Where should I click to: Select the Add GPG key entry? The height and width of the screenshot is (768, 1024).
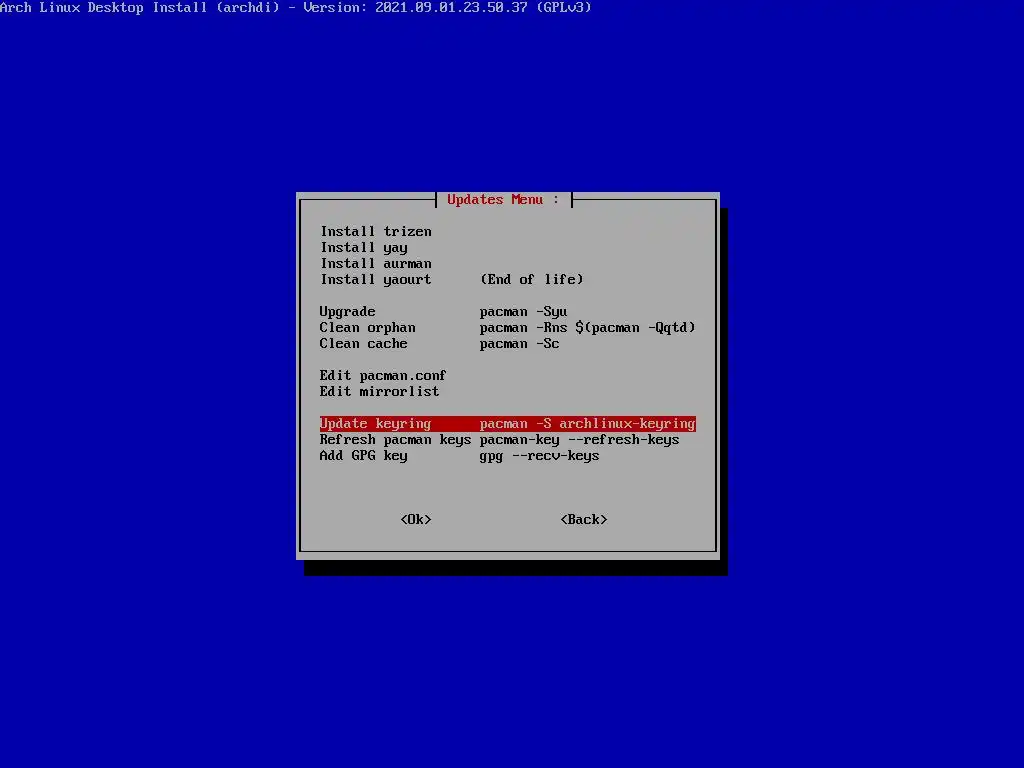pos(459,456)
